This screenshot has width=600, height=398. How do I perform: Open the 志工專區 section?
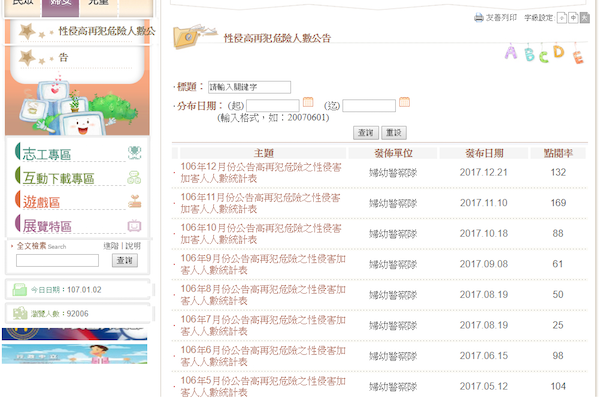(47, 154)
